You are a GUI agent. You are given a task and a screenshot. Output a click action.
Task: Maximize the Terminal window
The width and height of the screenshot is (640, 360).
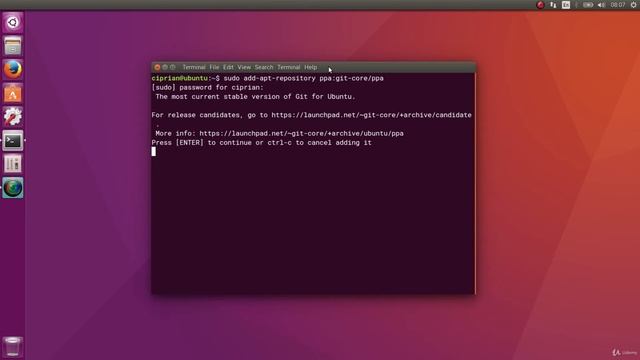tap(173, 67)
